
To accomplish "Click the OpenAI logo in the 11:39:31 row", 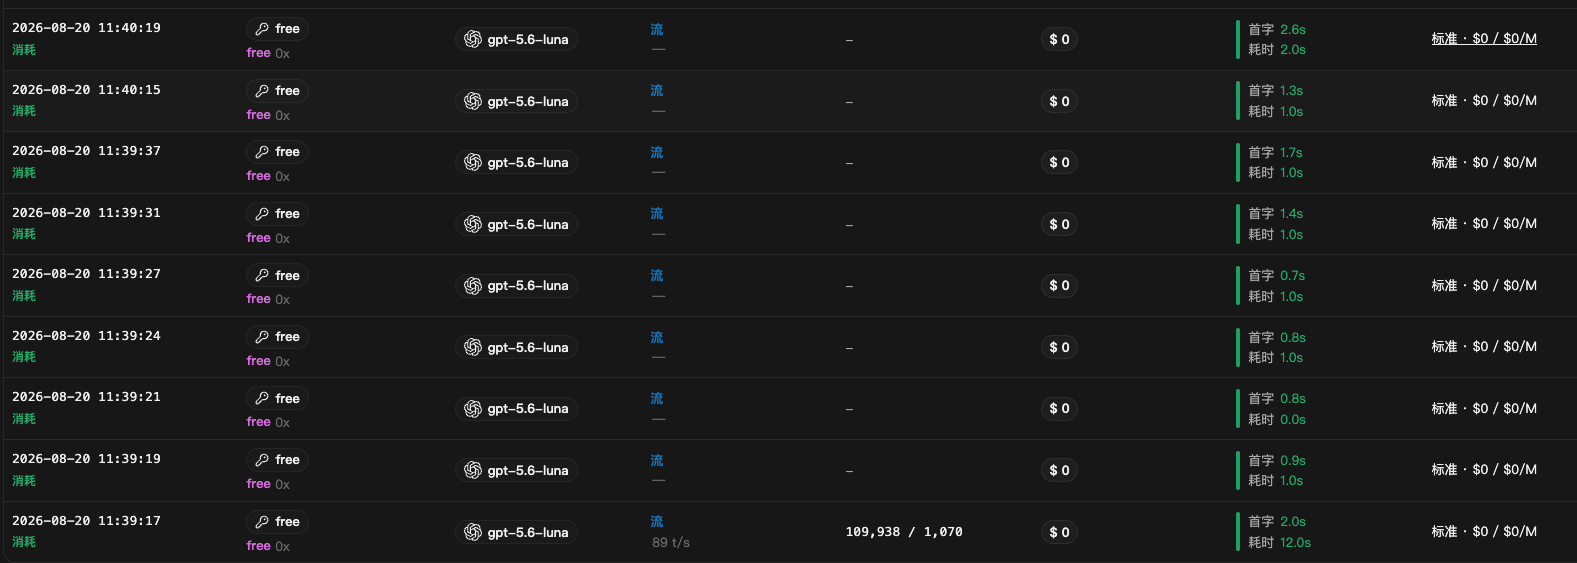I will click(473, 224).
